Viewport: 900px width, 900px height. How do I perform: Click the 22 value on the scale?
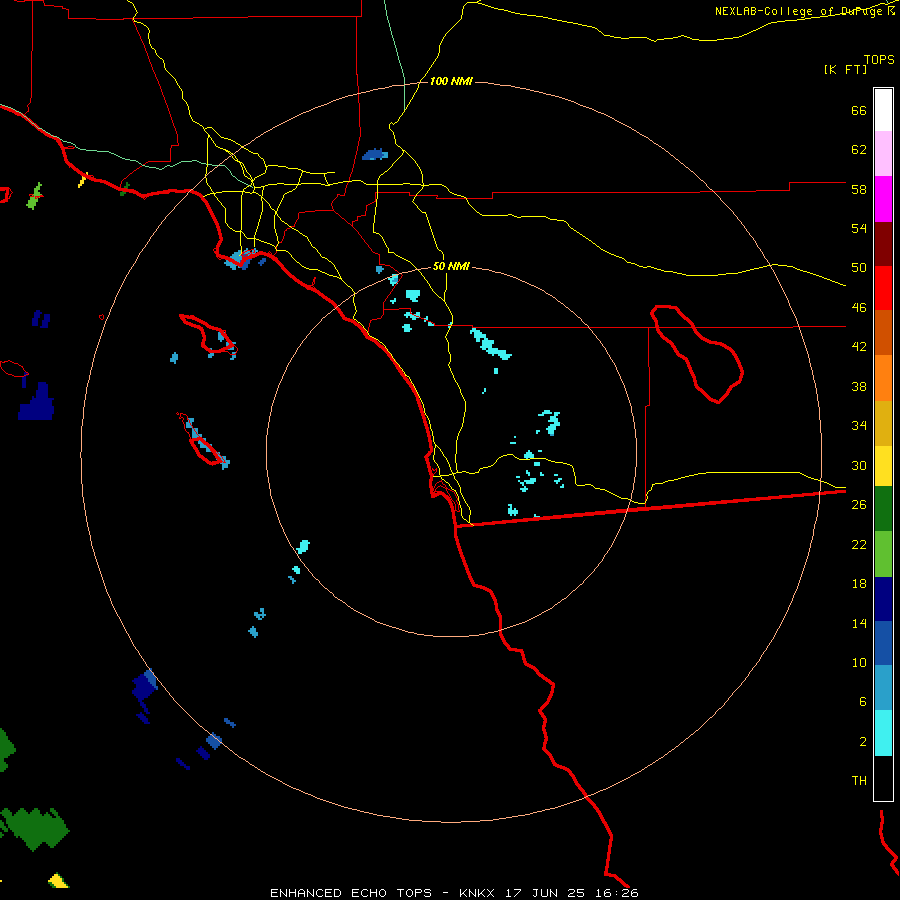click(x=859, y=544)
